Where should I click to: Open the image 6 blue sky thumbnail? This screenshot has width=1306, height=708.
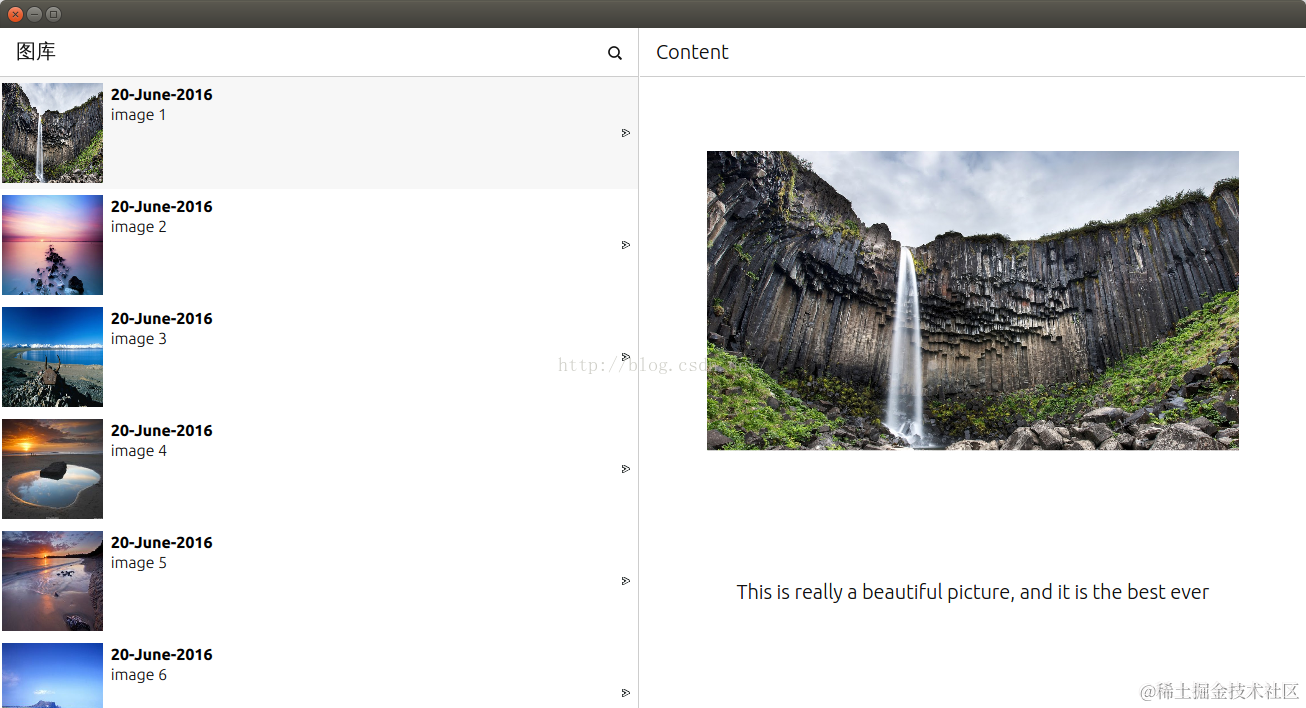[x=52, y=675]
